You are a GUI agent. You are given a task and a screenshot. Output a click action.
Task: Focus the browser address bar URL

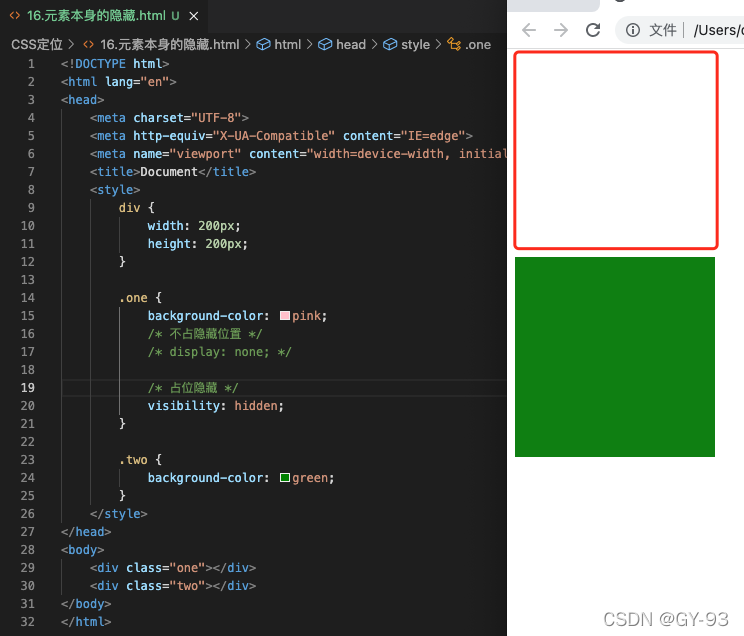tap(718, 30)
